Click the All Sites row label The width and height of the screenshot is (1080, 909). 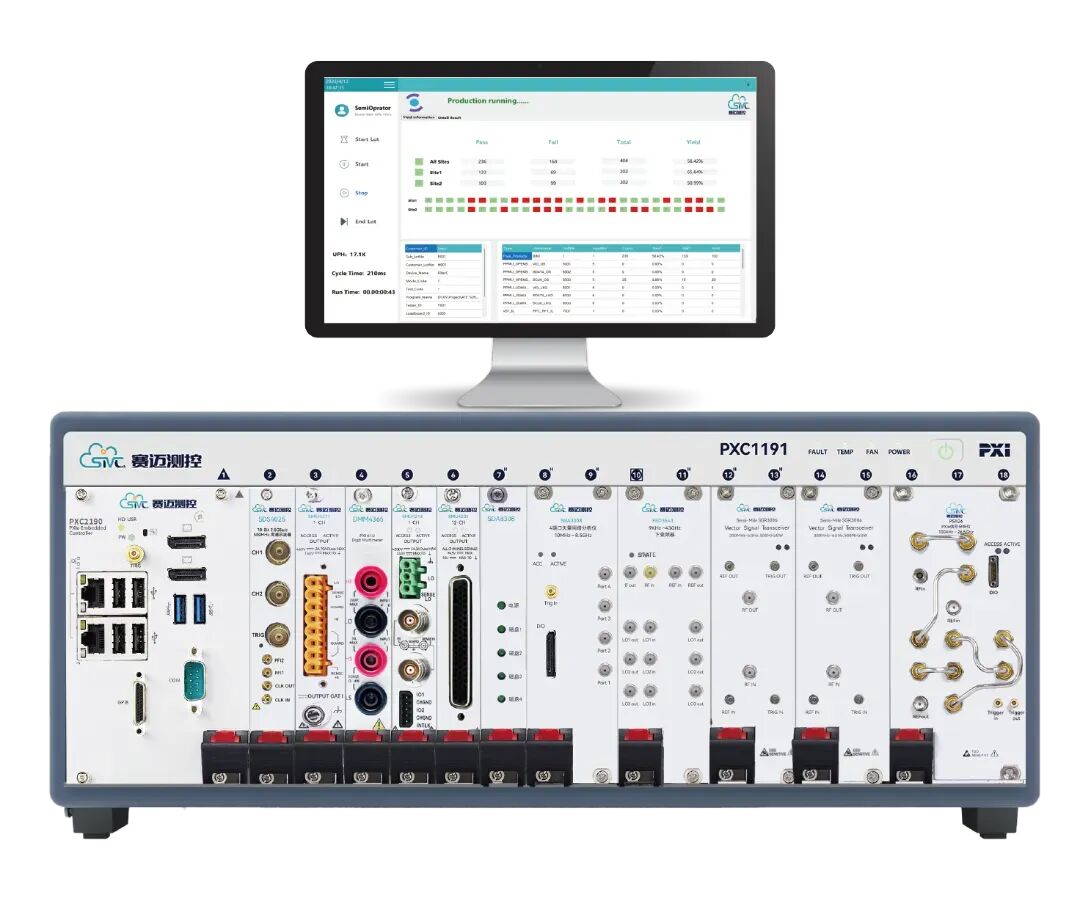coord(439,162)
